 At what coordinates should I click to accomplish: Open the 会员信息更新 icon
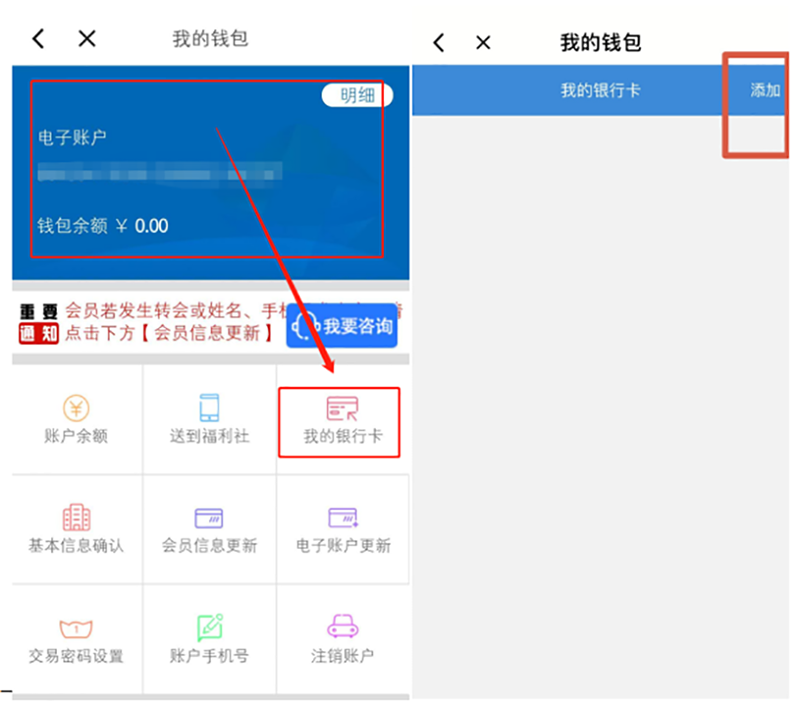tap(209, 529)
